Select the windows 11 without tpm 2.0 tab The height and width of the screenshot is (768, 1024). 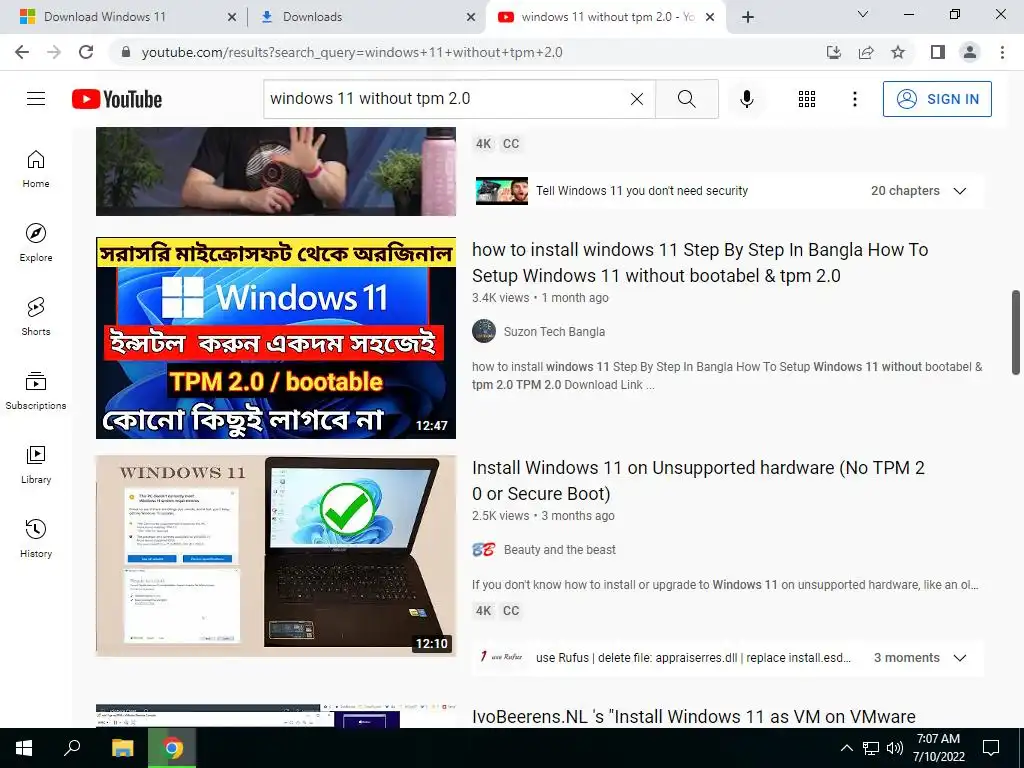(x=605, y=17)
